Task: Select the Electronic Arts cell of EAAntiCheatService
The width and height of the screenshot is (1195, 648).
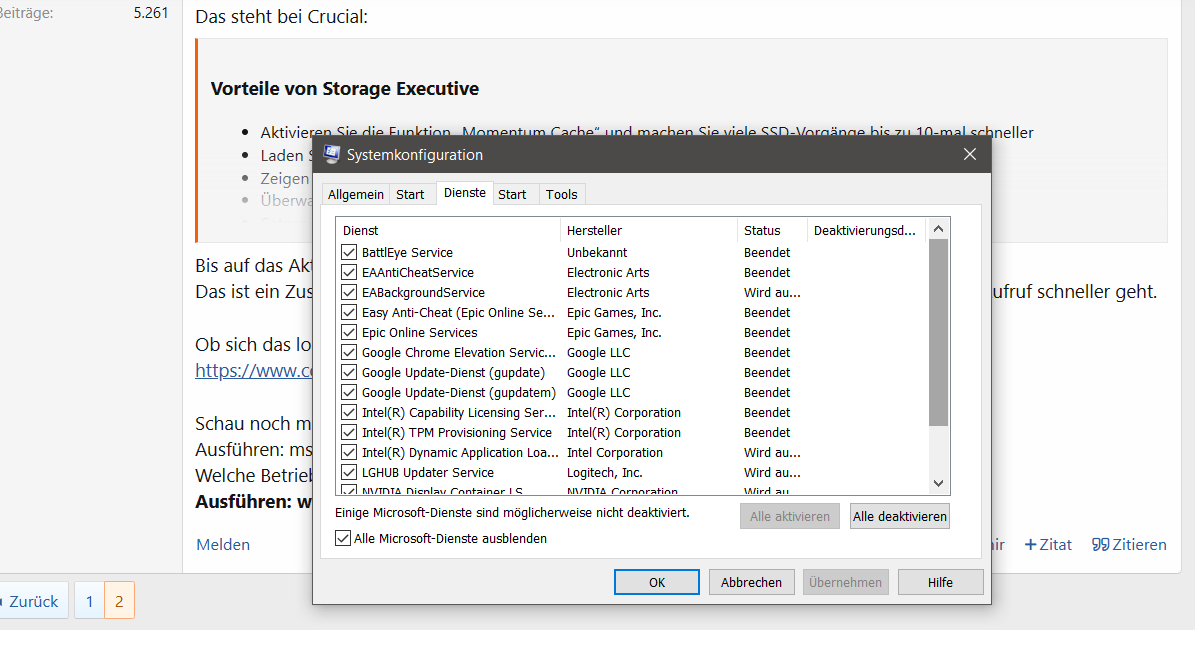Action: point(608,272)
